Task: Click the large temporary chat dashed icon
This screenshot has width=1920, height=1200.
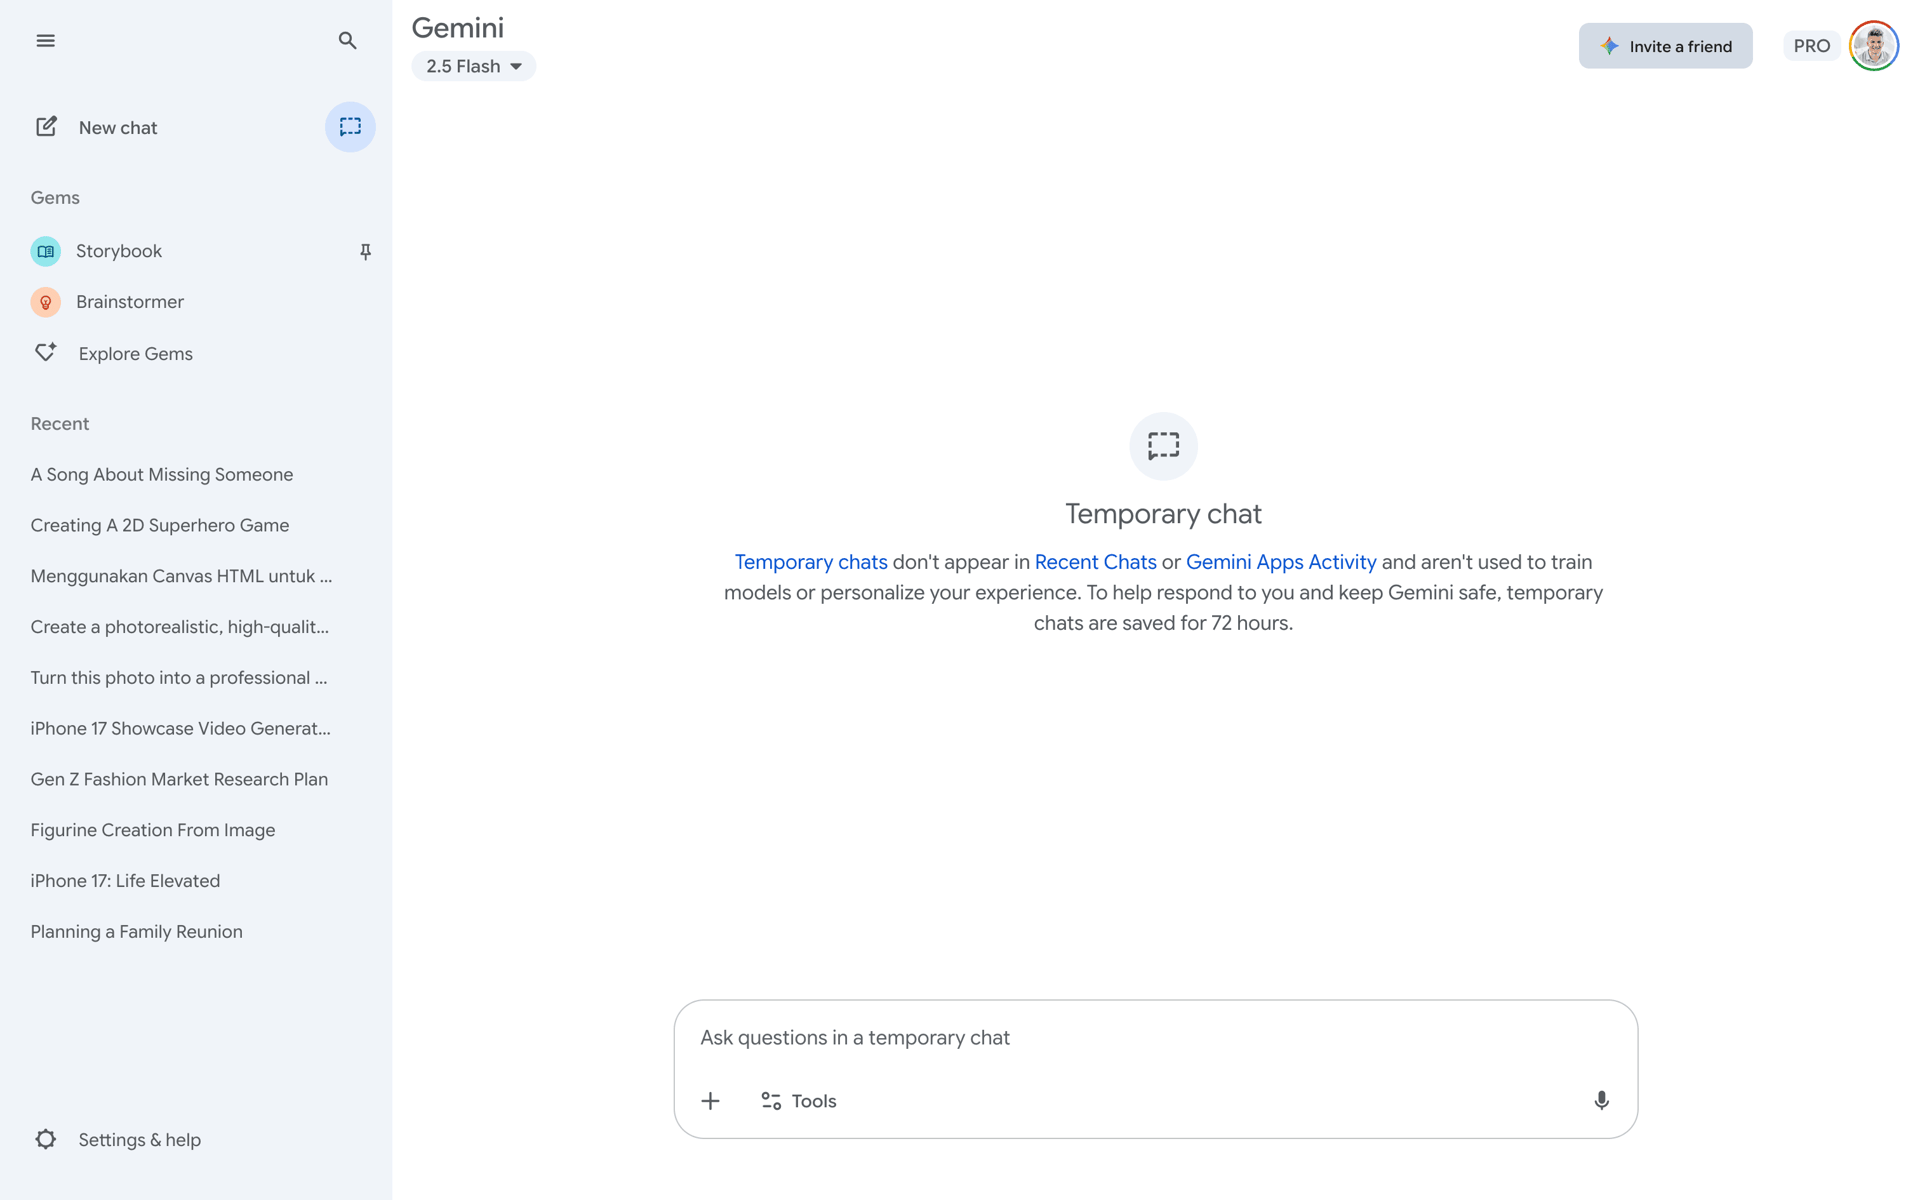Action: coord(1163,446)
